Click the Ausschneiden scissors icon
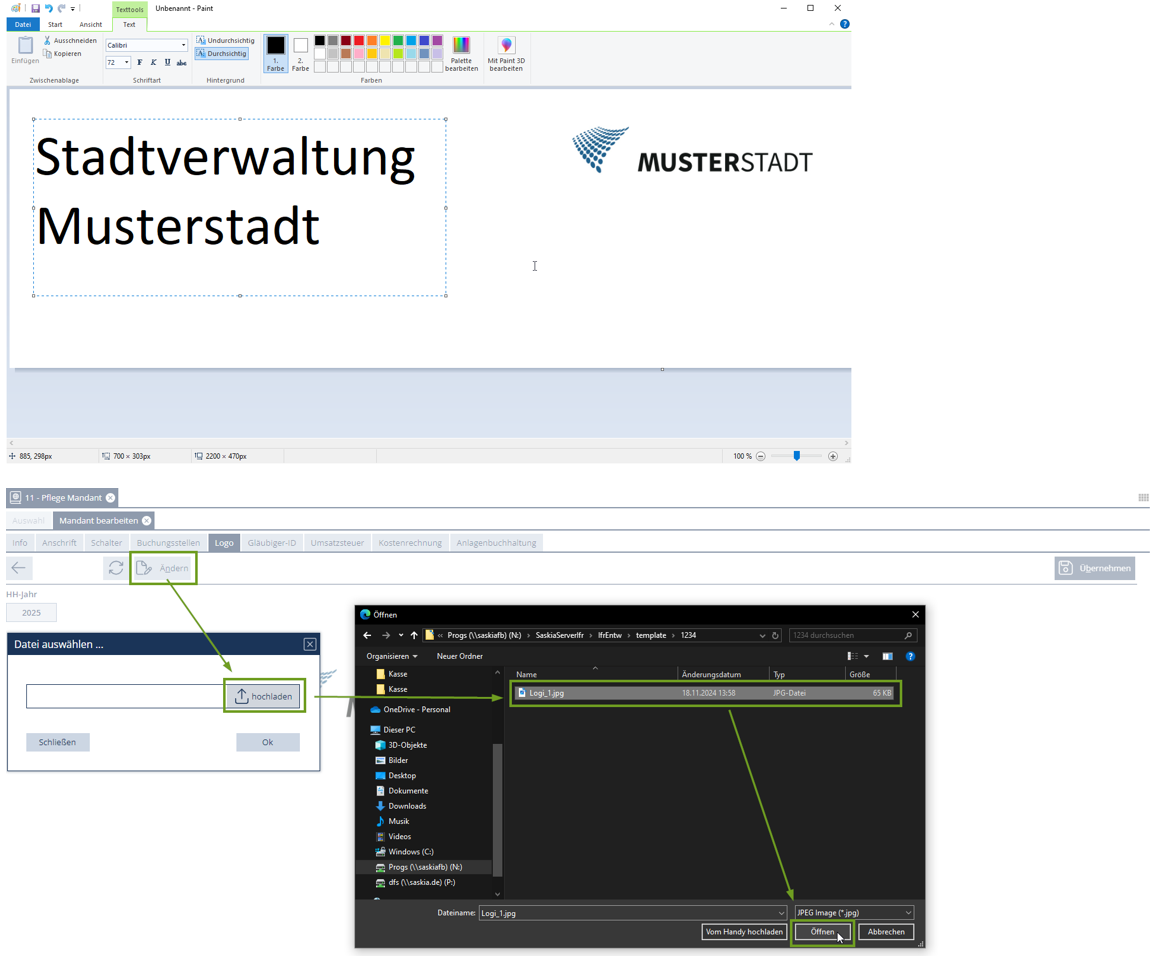1166x971 pixels. 47,41
